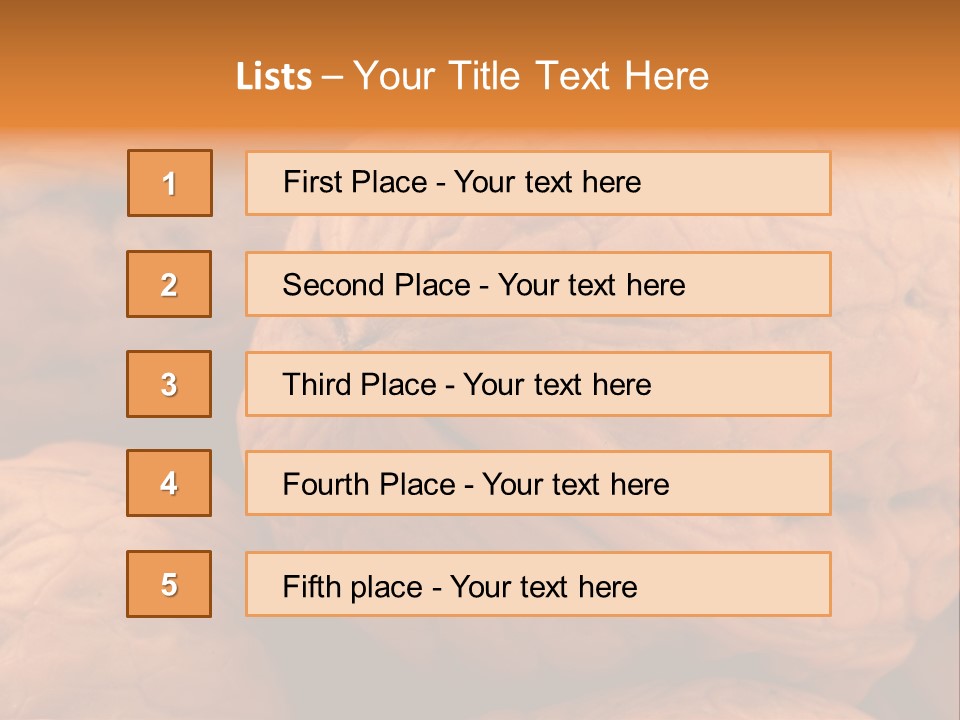Click the number 1 box

(170, 183)
